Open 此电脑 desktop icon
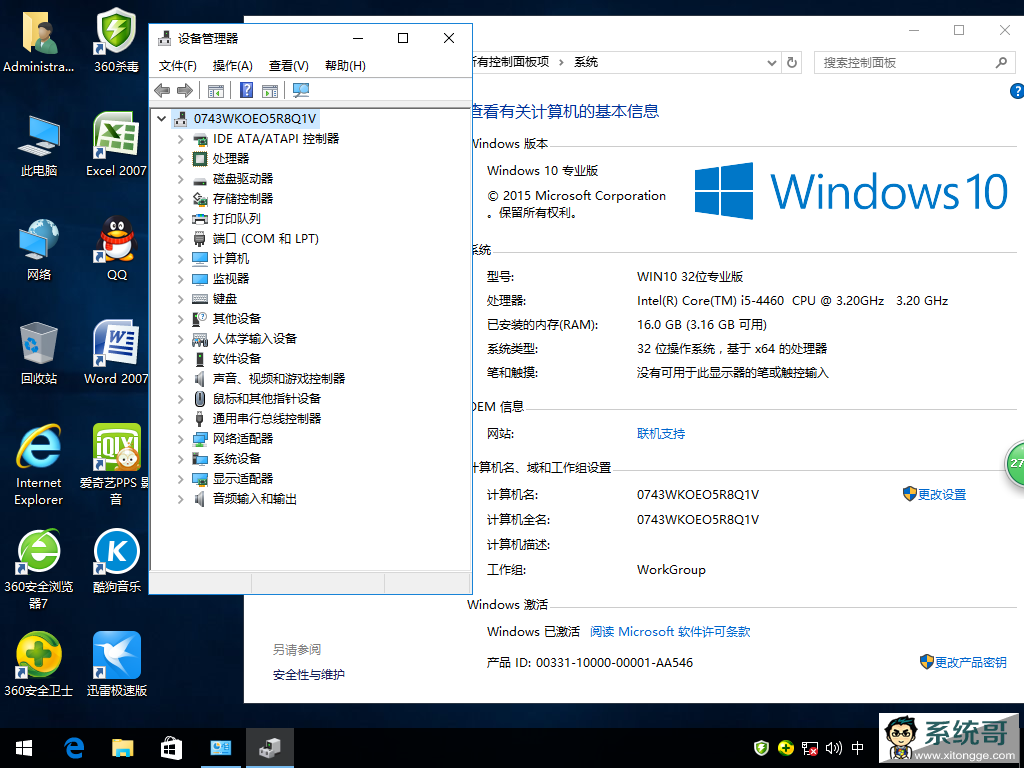Viewport: 1024px width, 768px height. (x=39, y=146)
